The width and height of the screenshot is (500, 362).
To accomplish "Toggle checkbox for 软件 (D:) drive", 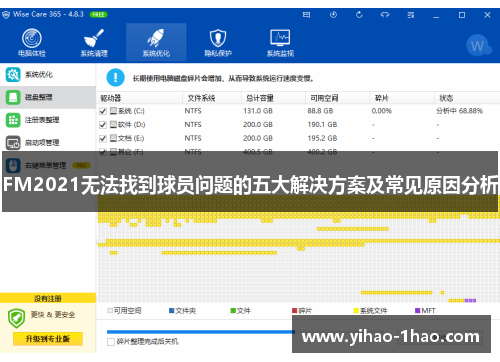I will 103,125.
